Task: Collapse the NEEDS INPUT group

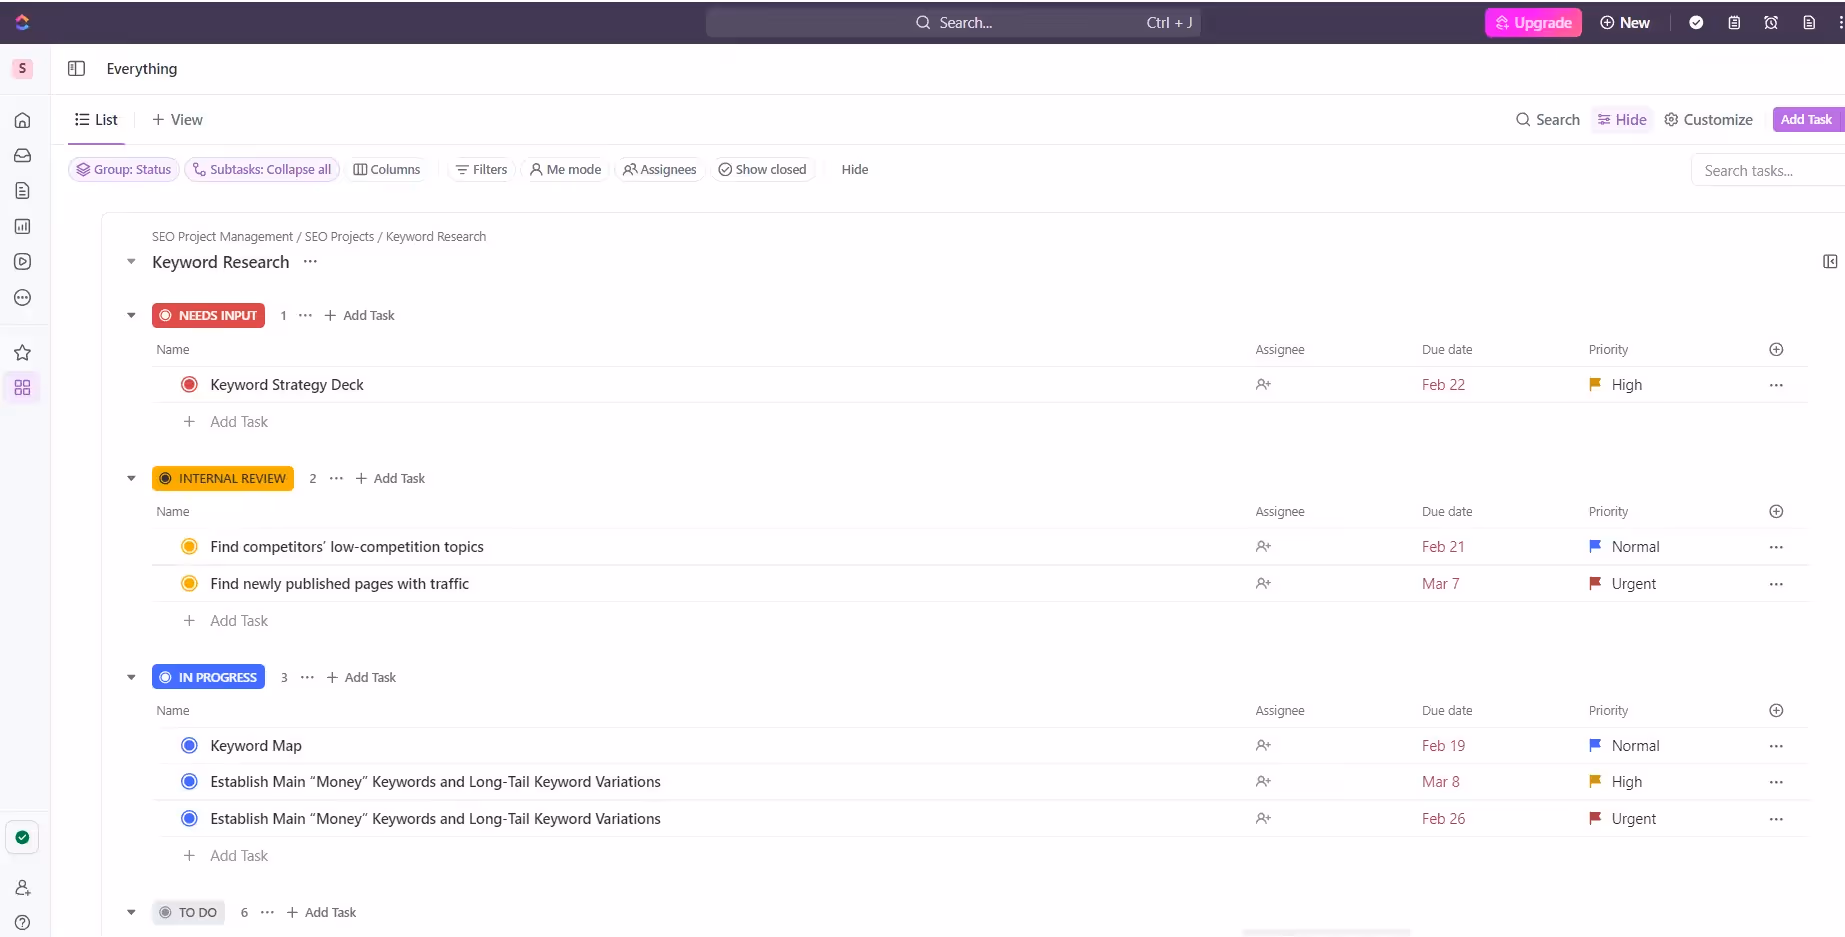Action: tap(131, 315)
